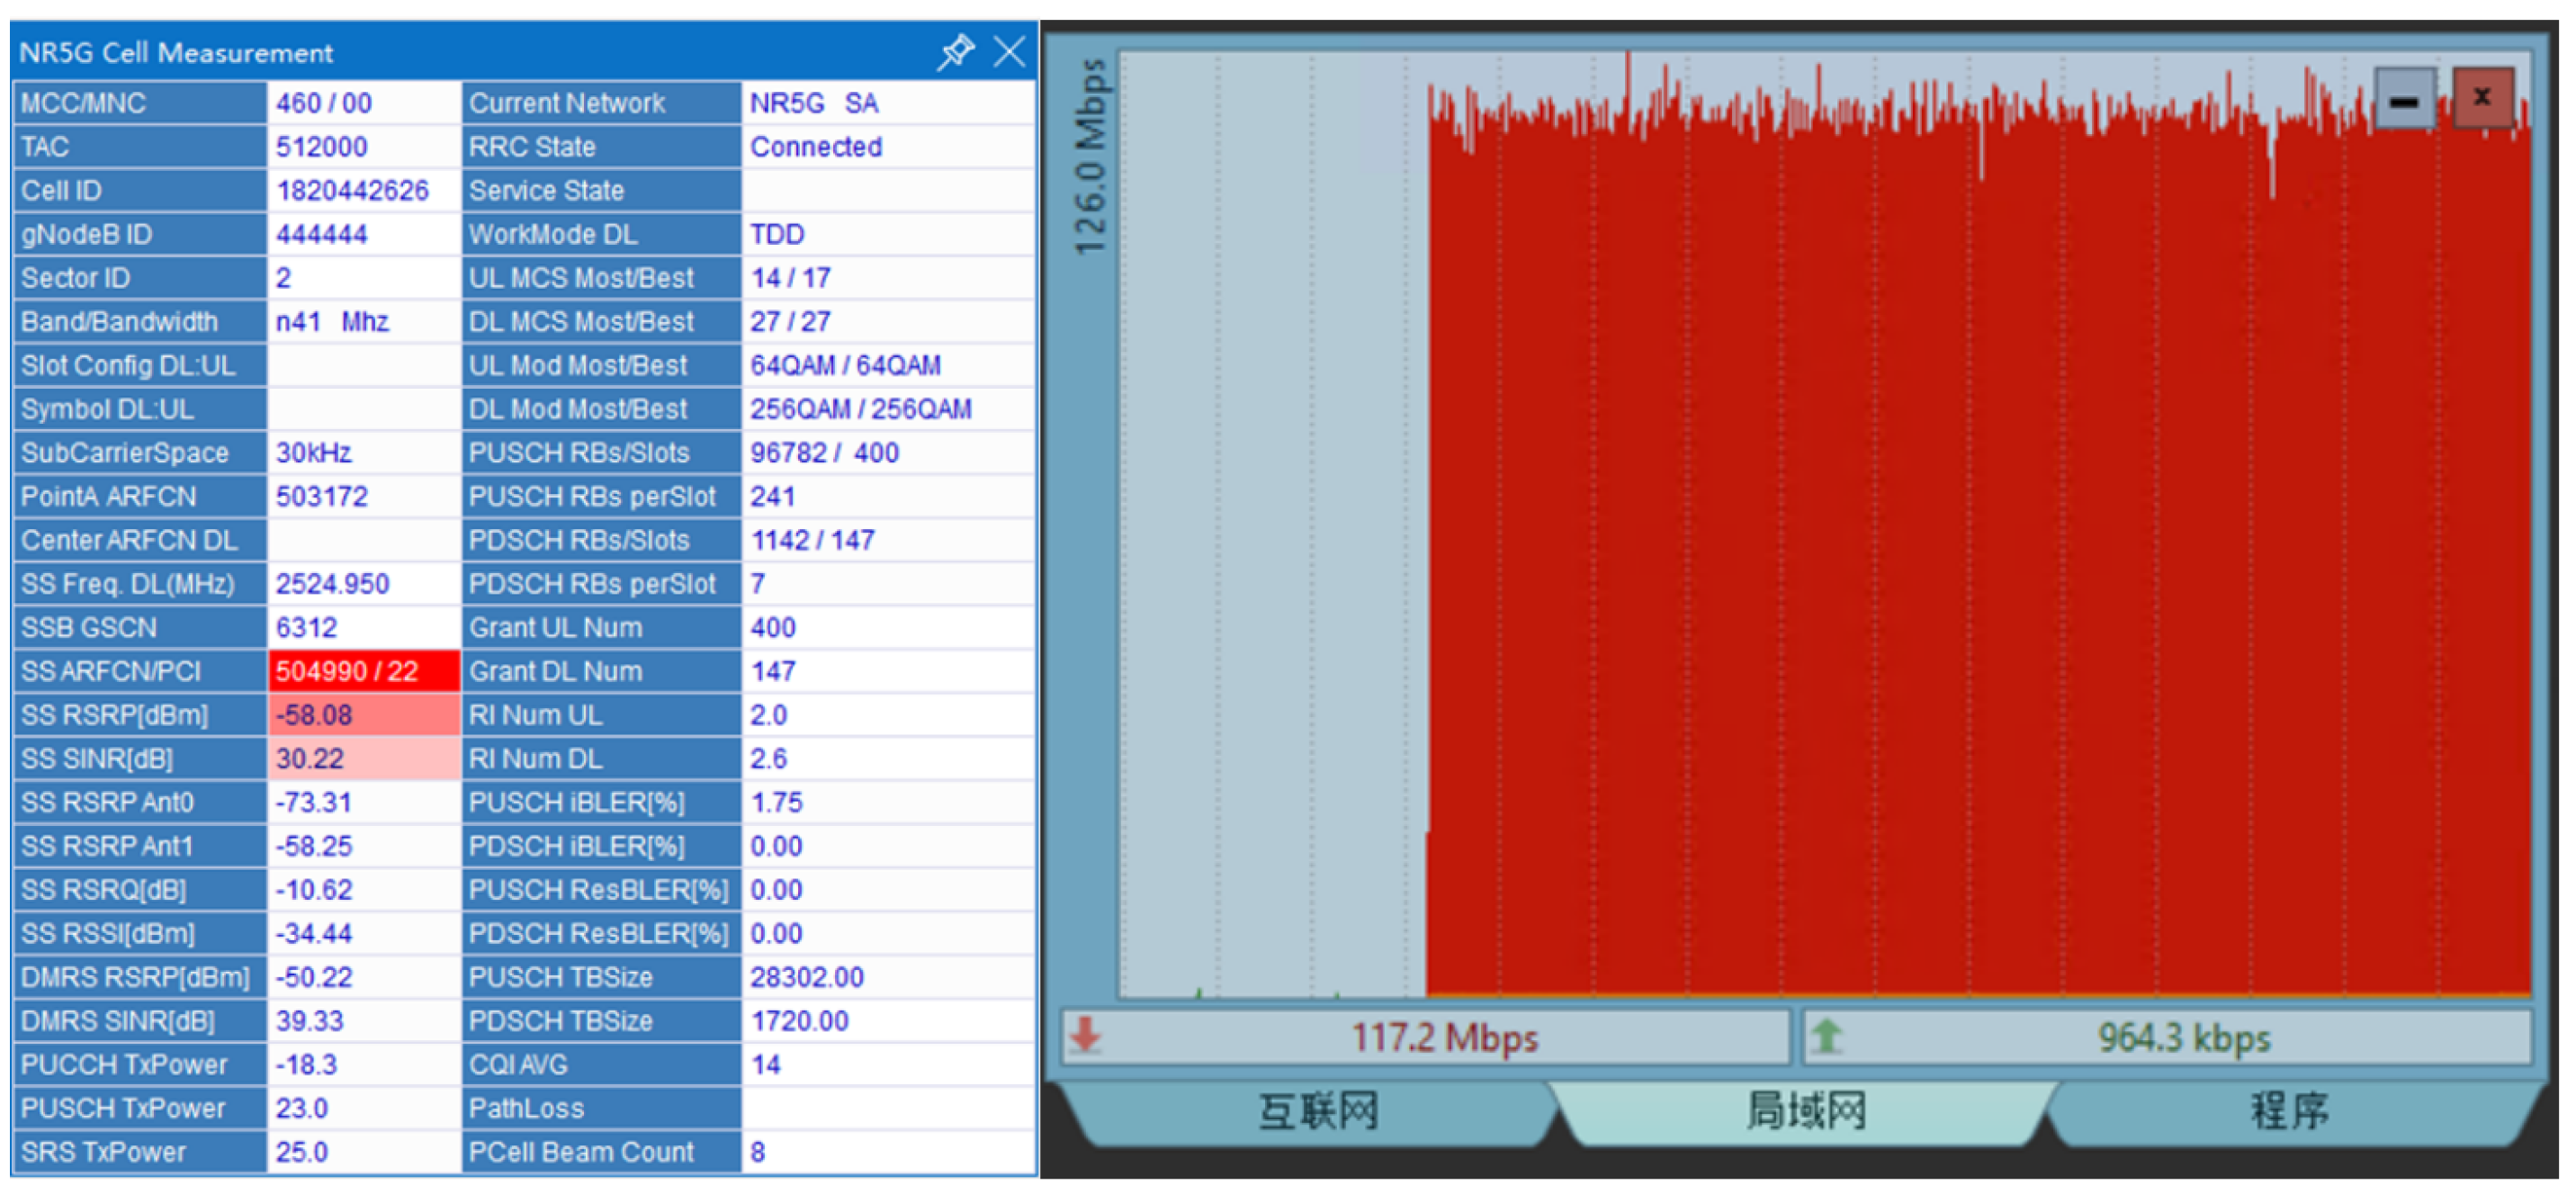The height and width of the screenshot is (1194, 2576).
Task: Click the DMRS SINR value 39.33
Action: click(309, 1021)
